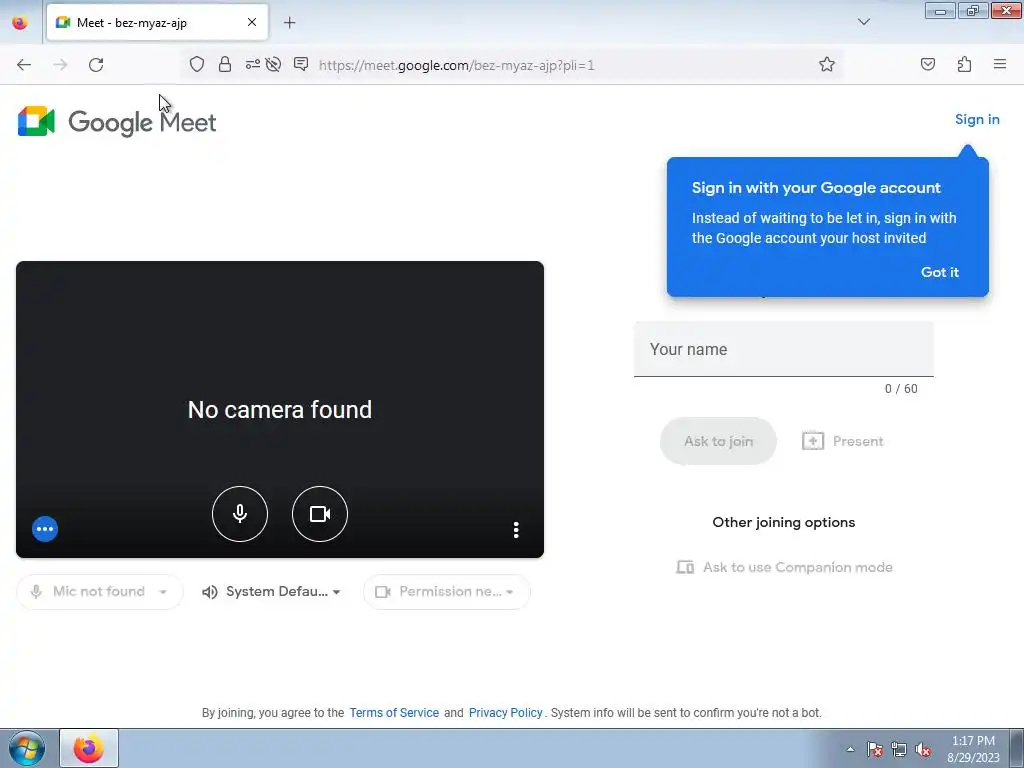This screenshot has width=1024, height=768.
Task: Click the Firefox icon left of the tabs
Action: [x=20, y=22]
